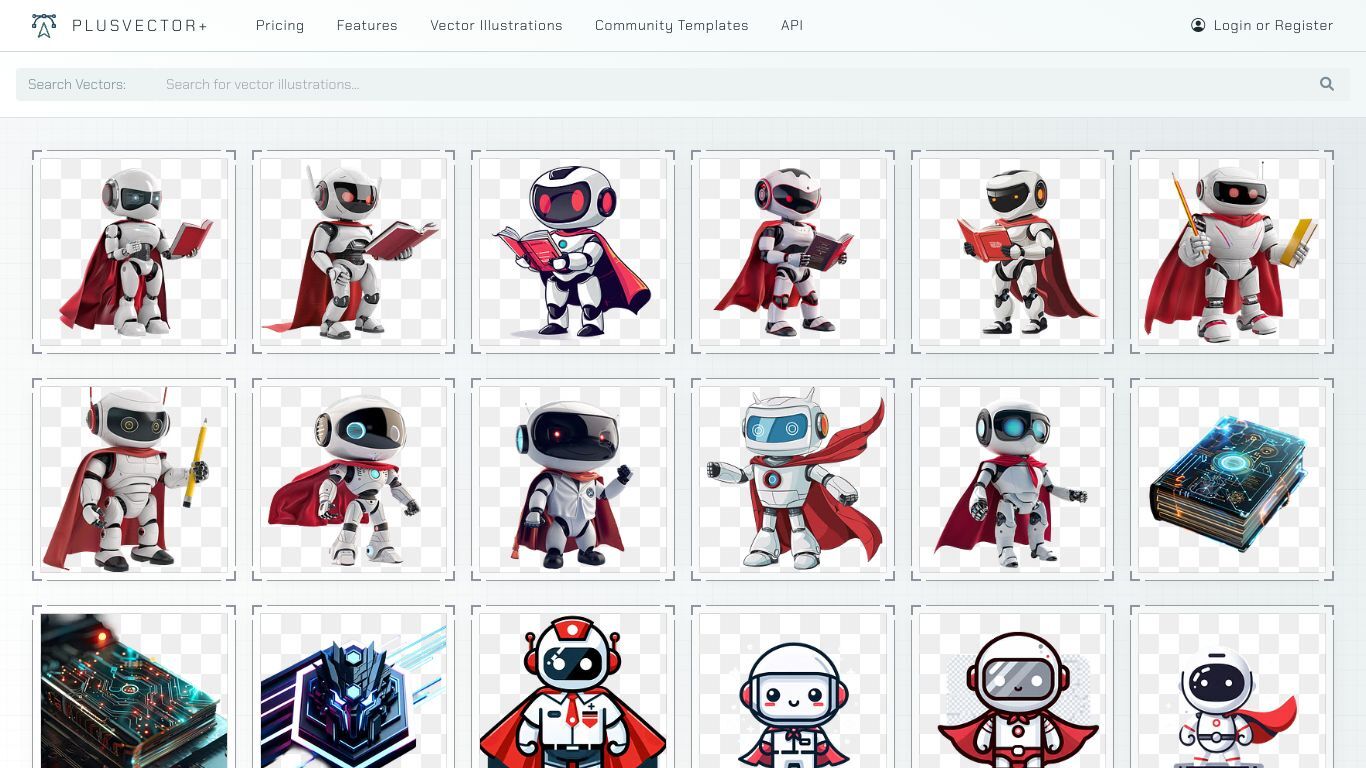This screenshot has width=1366, height=768.
Task: Open the Pricing page
Action: [x=280, y=25]
